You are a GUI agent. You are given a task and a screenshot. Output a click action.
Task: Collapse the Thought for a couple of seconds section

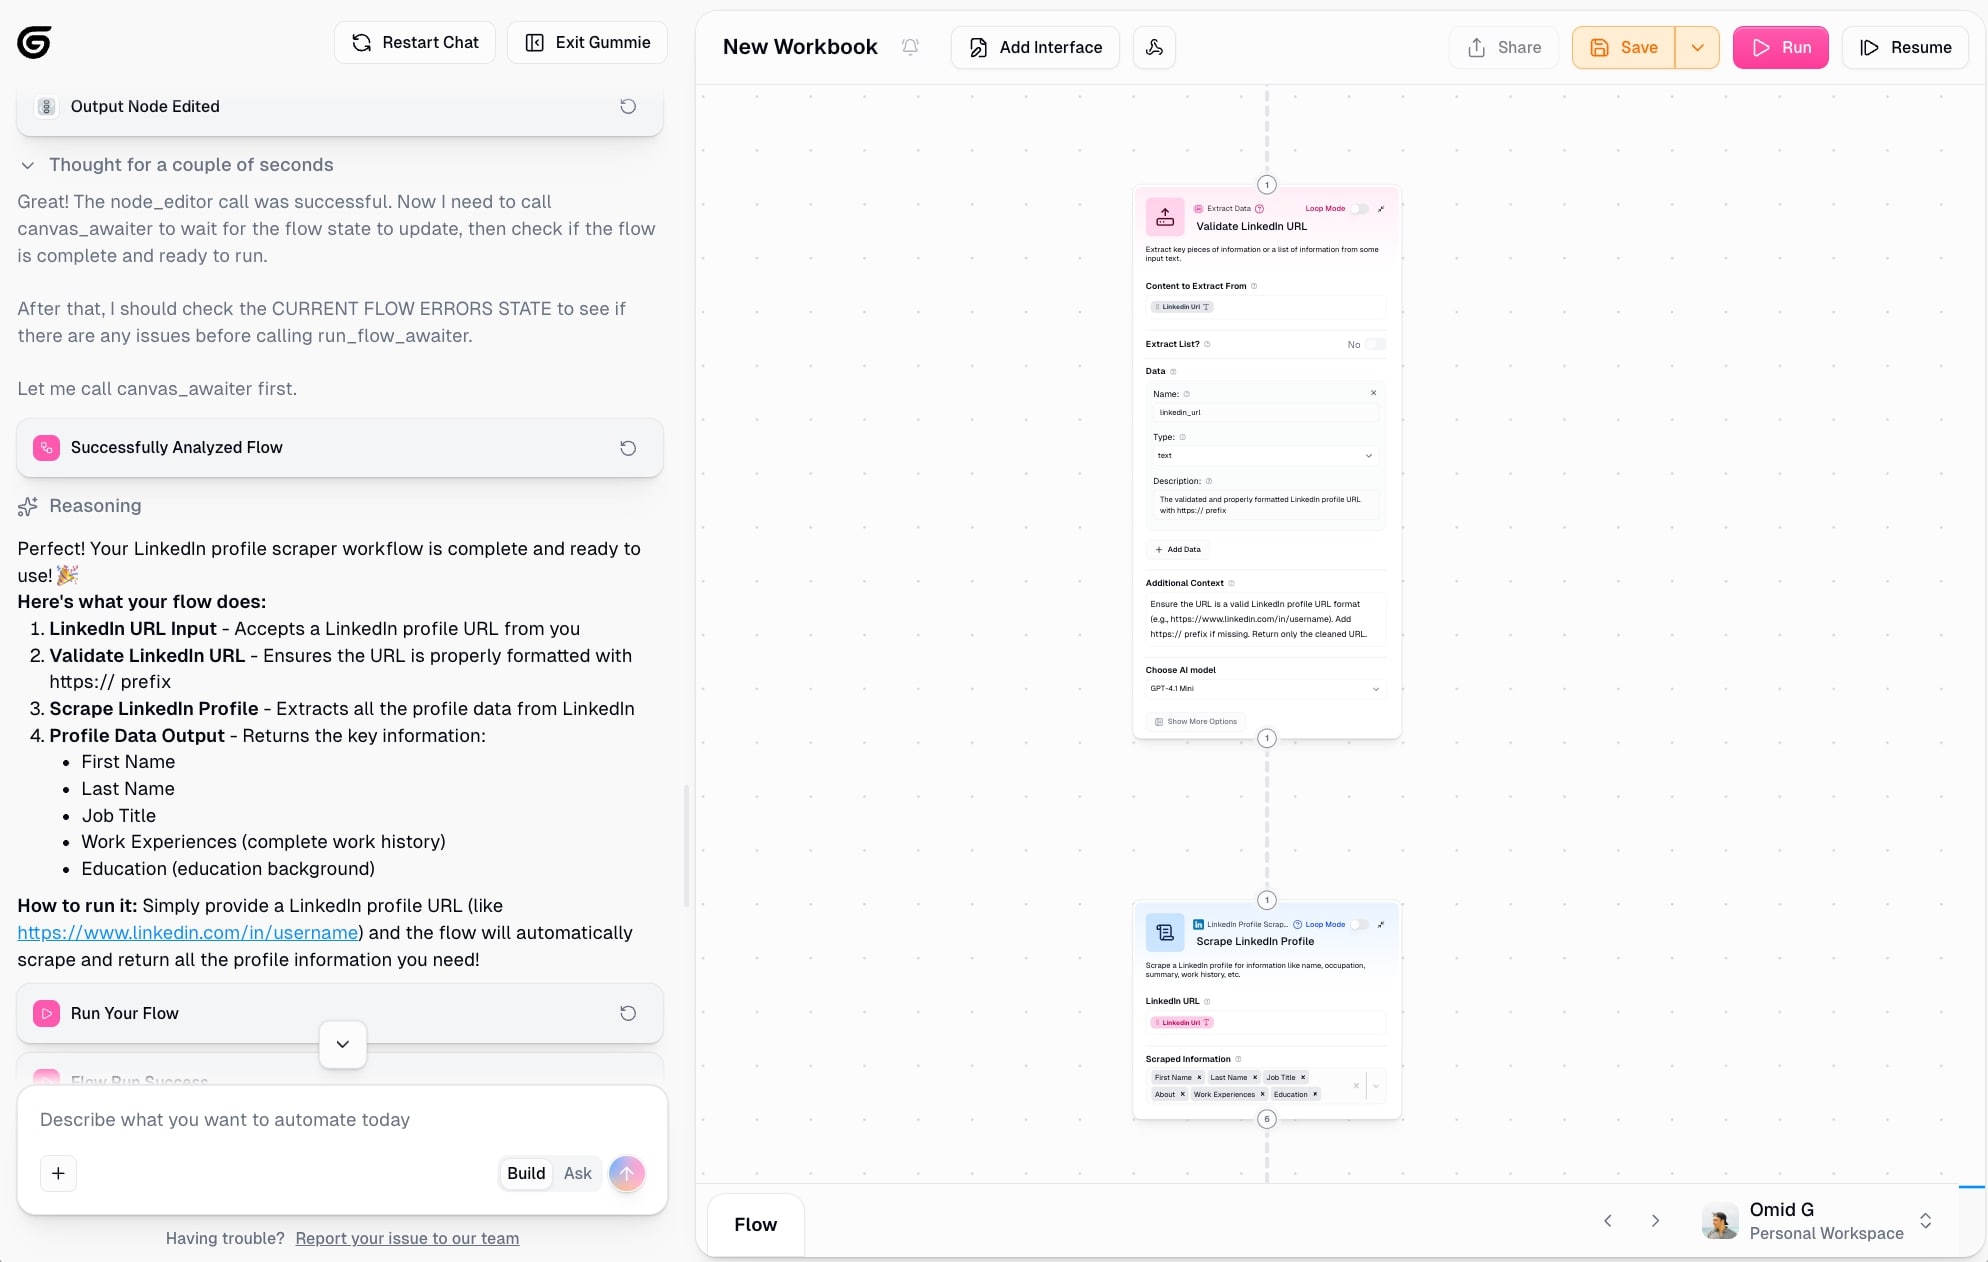point(28,165)
